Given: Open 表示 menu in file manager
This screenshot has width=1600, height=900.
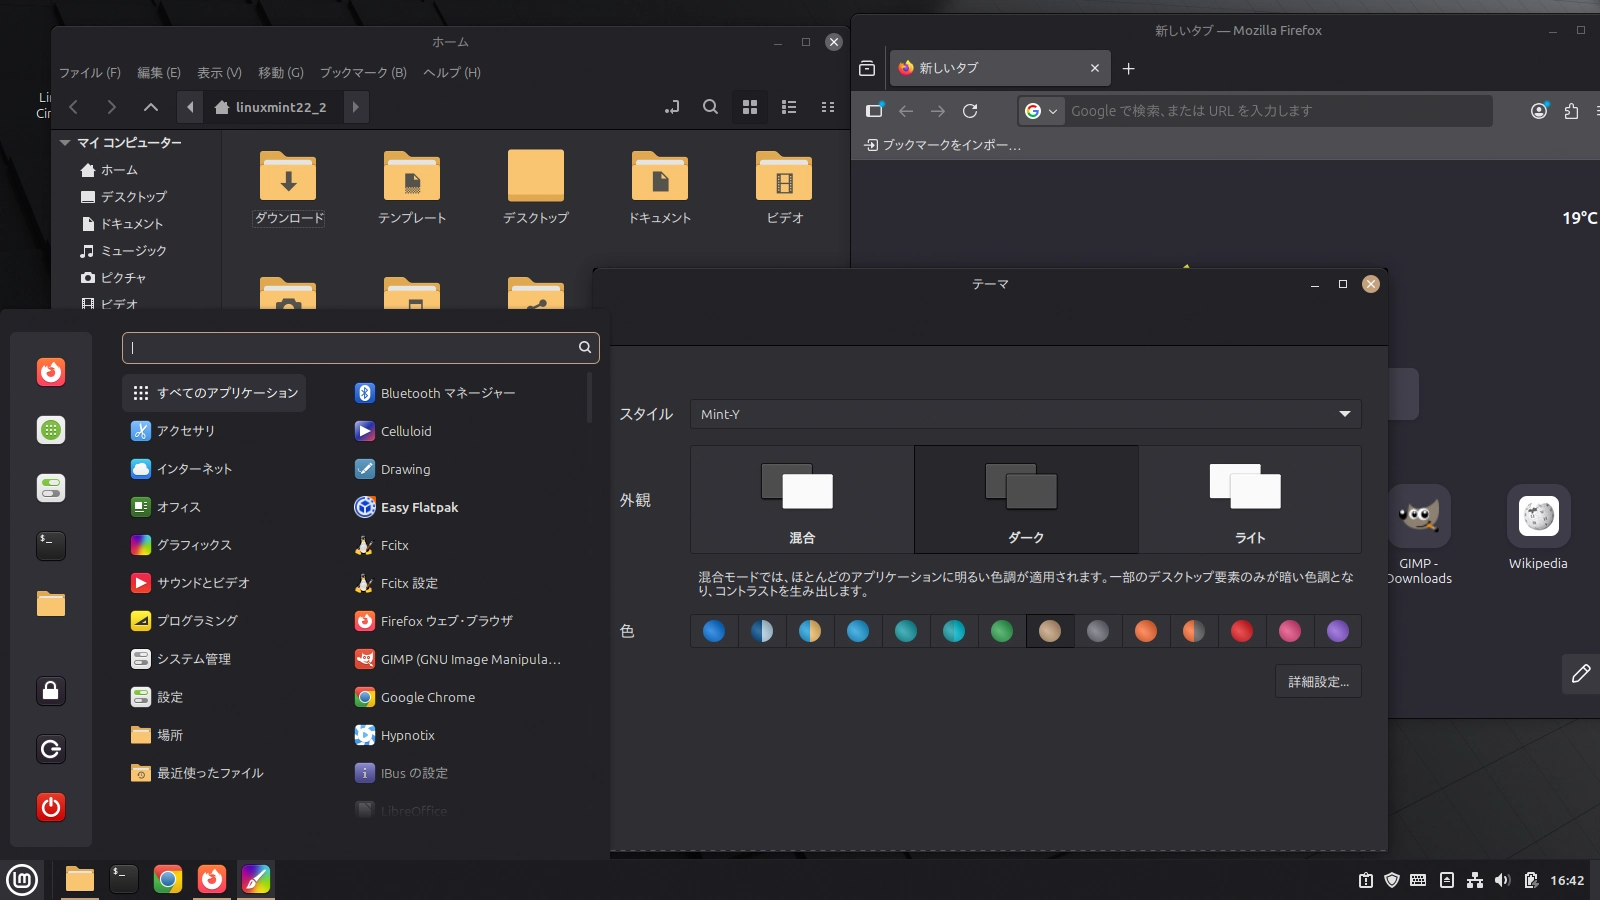Looking at the screenshot, I should click(219, 73).
